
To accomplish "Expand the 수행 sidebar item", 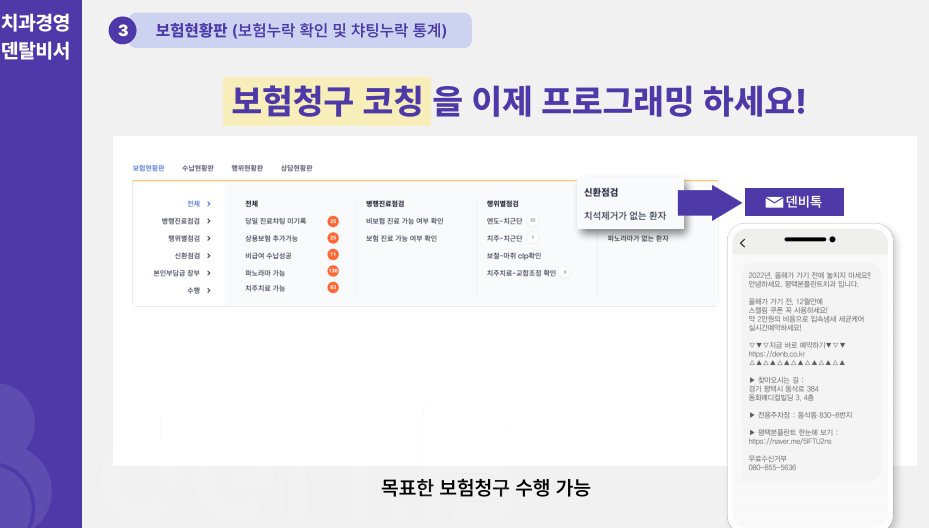I will 208,290.
